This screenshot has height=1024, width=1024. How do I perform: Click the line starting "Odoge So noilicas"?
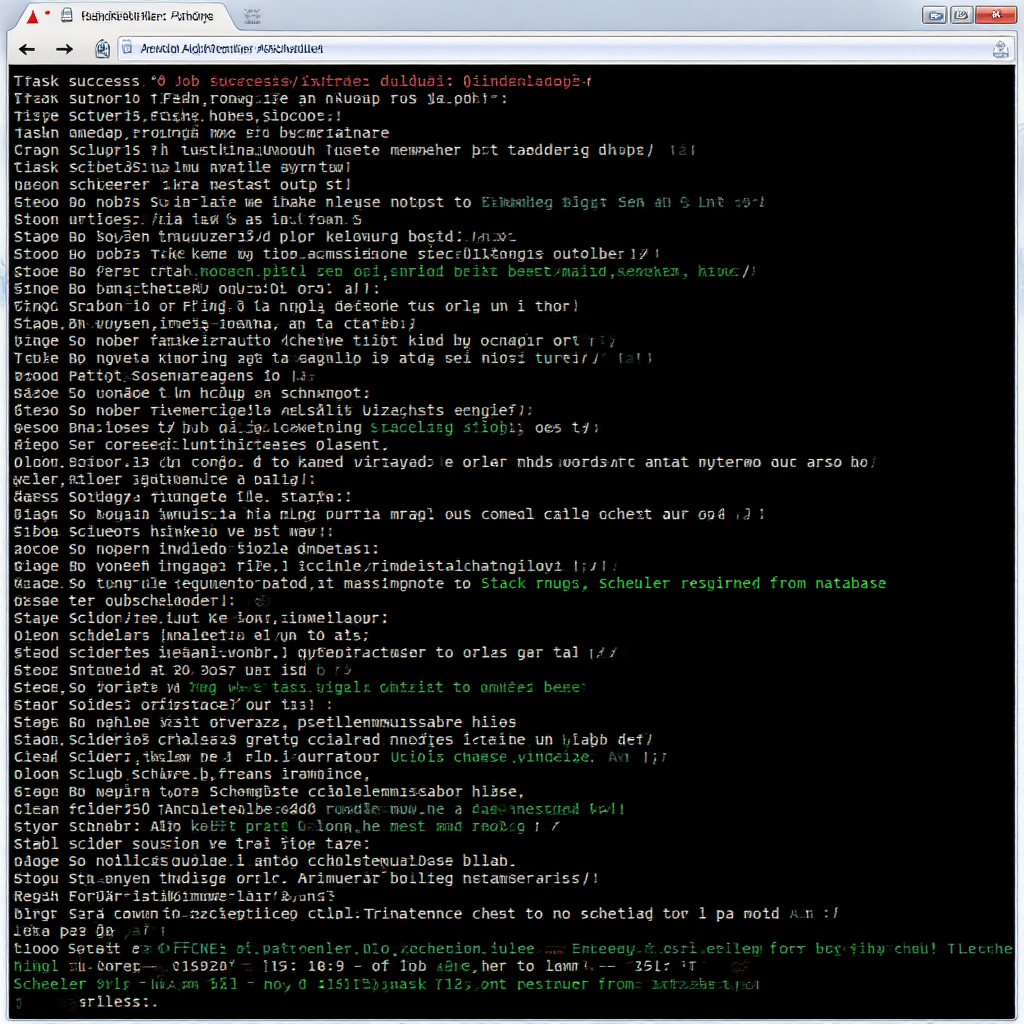tap(265, 861)
